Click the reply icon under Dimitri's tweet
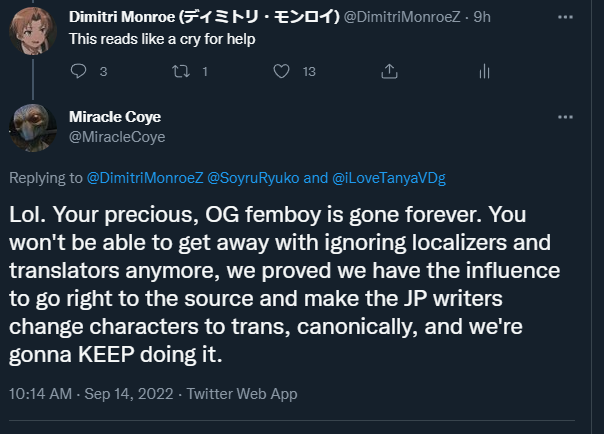 click(79, 71)
